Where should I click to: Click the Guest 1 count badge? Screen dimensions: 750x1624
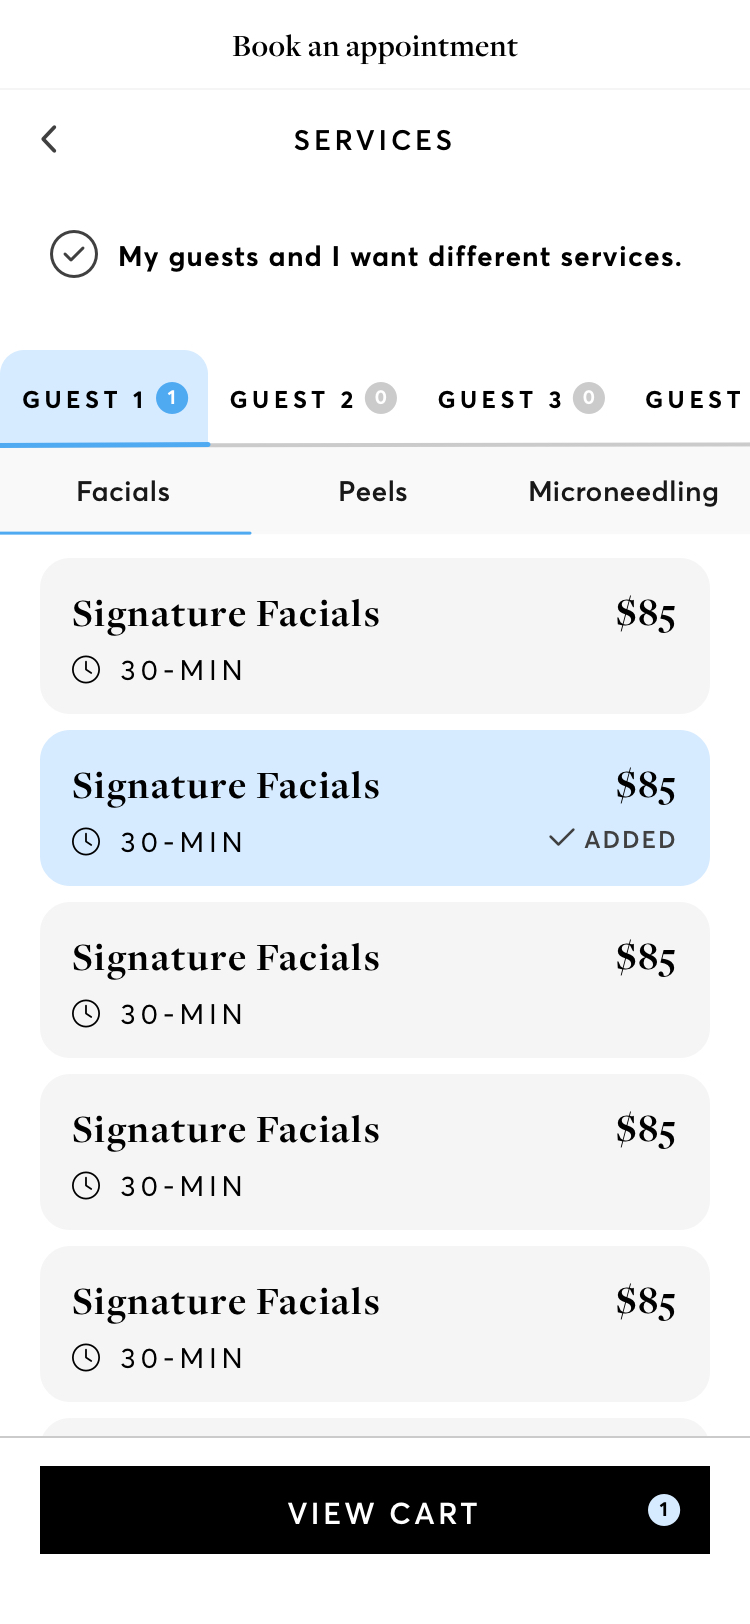coord(172,398)
